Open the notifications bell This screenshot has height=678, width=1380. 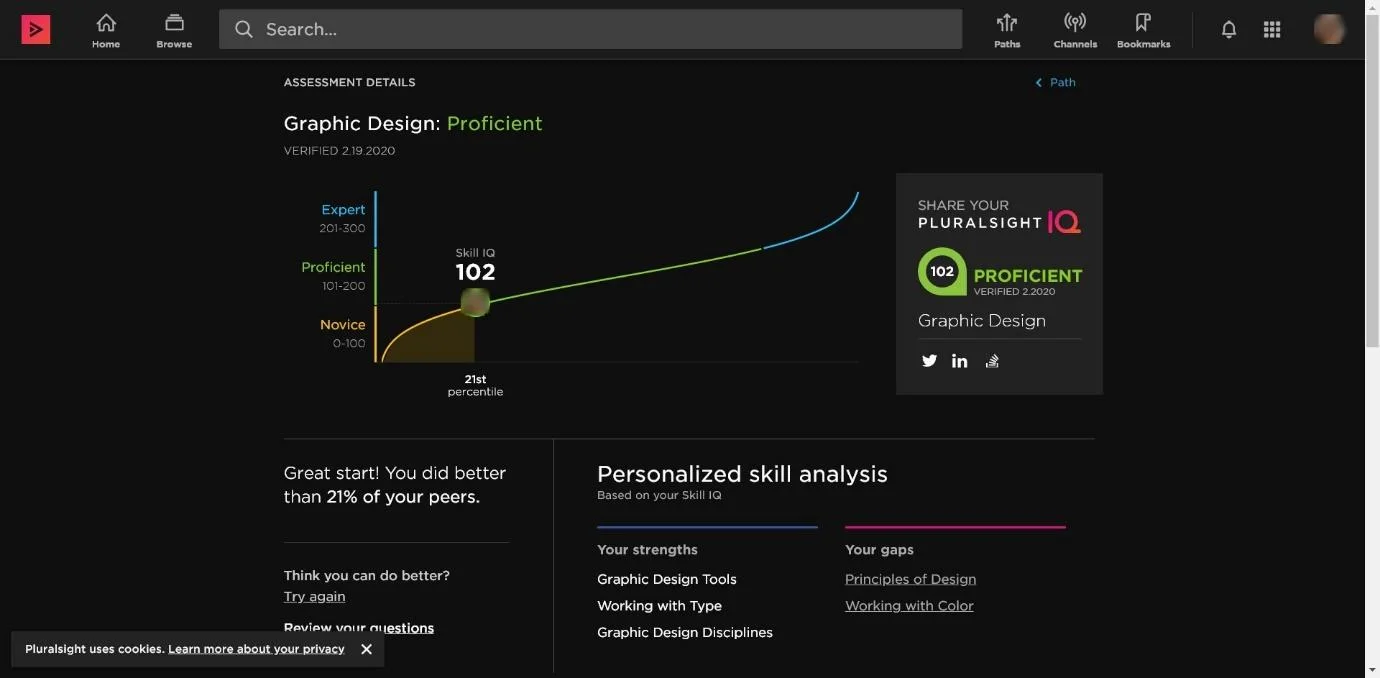pos(1229,30)
